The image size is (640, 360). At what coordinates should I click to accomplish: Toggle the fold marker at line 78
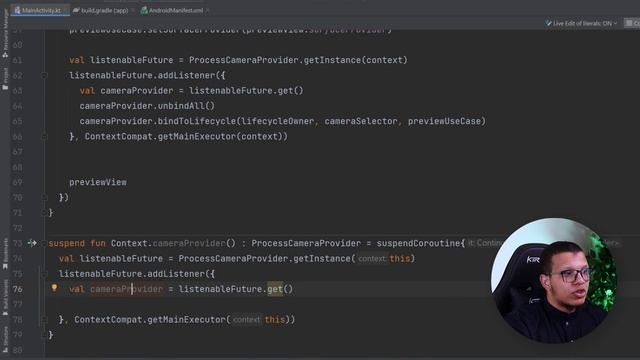click(x=44, y=320)
